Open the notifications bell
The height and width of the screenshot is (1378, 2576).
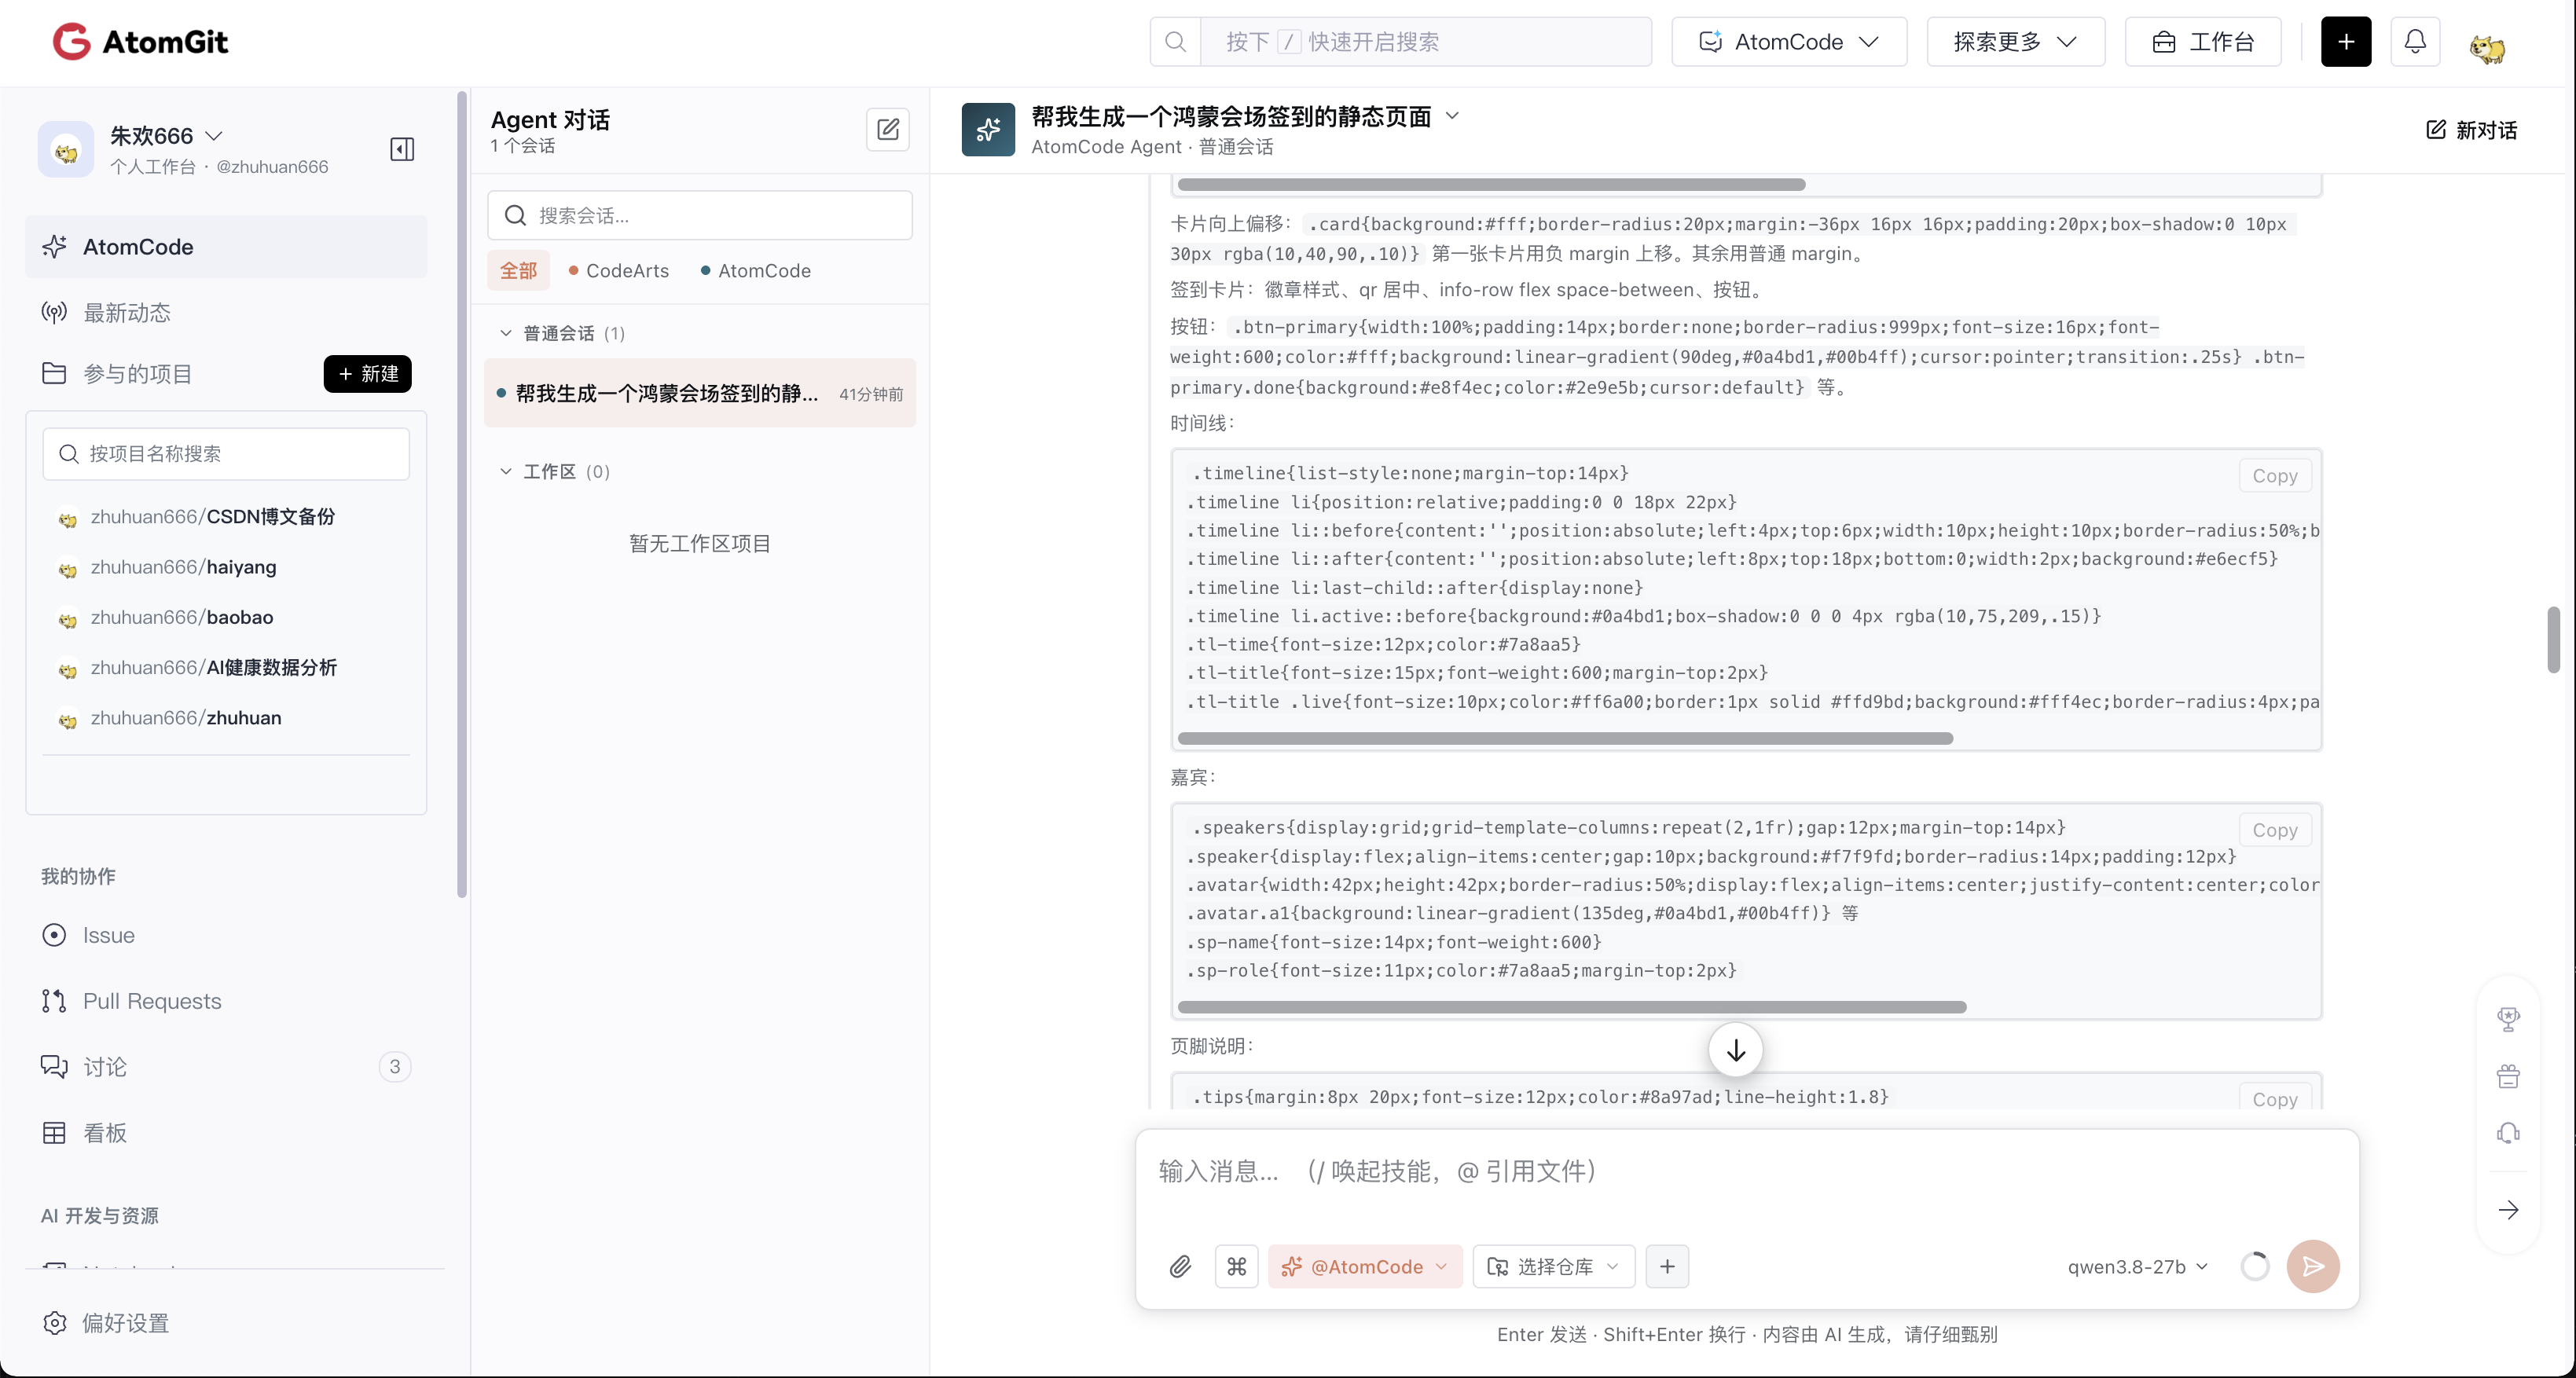pyautogui.click(x=2415, y=42)
